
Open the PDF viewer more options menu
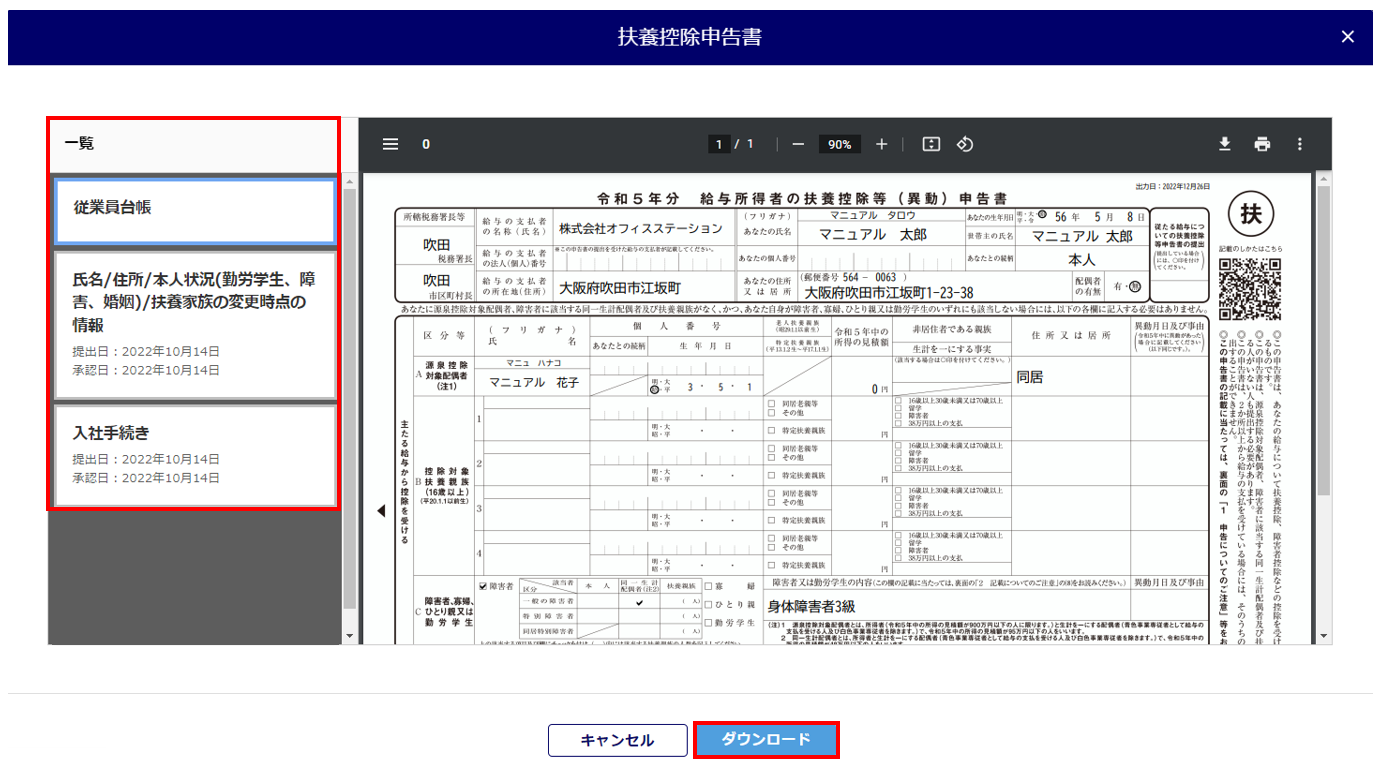(1300, 144)
